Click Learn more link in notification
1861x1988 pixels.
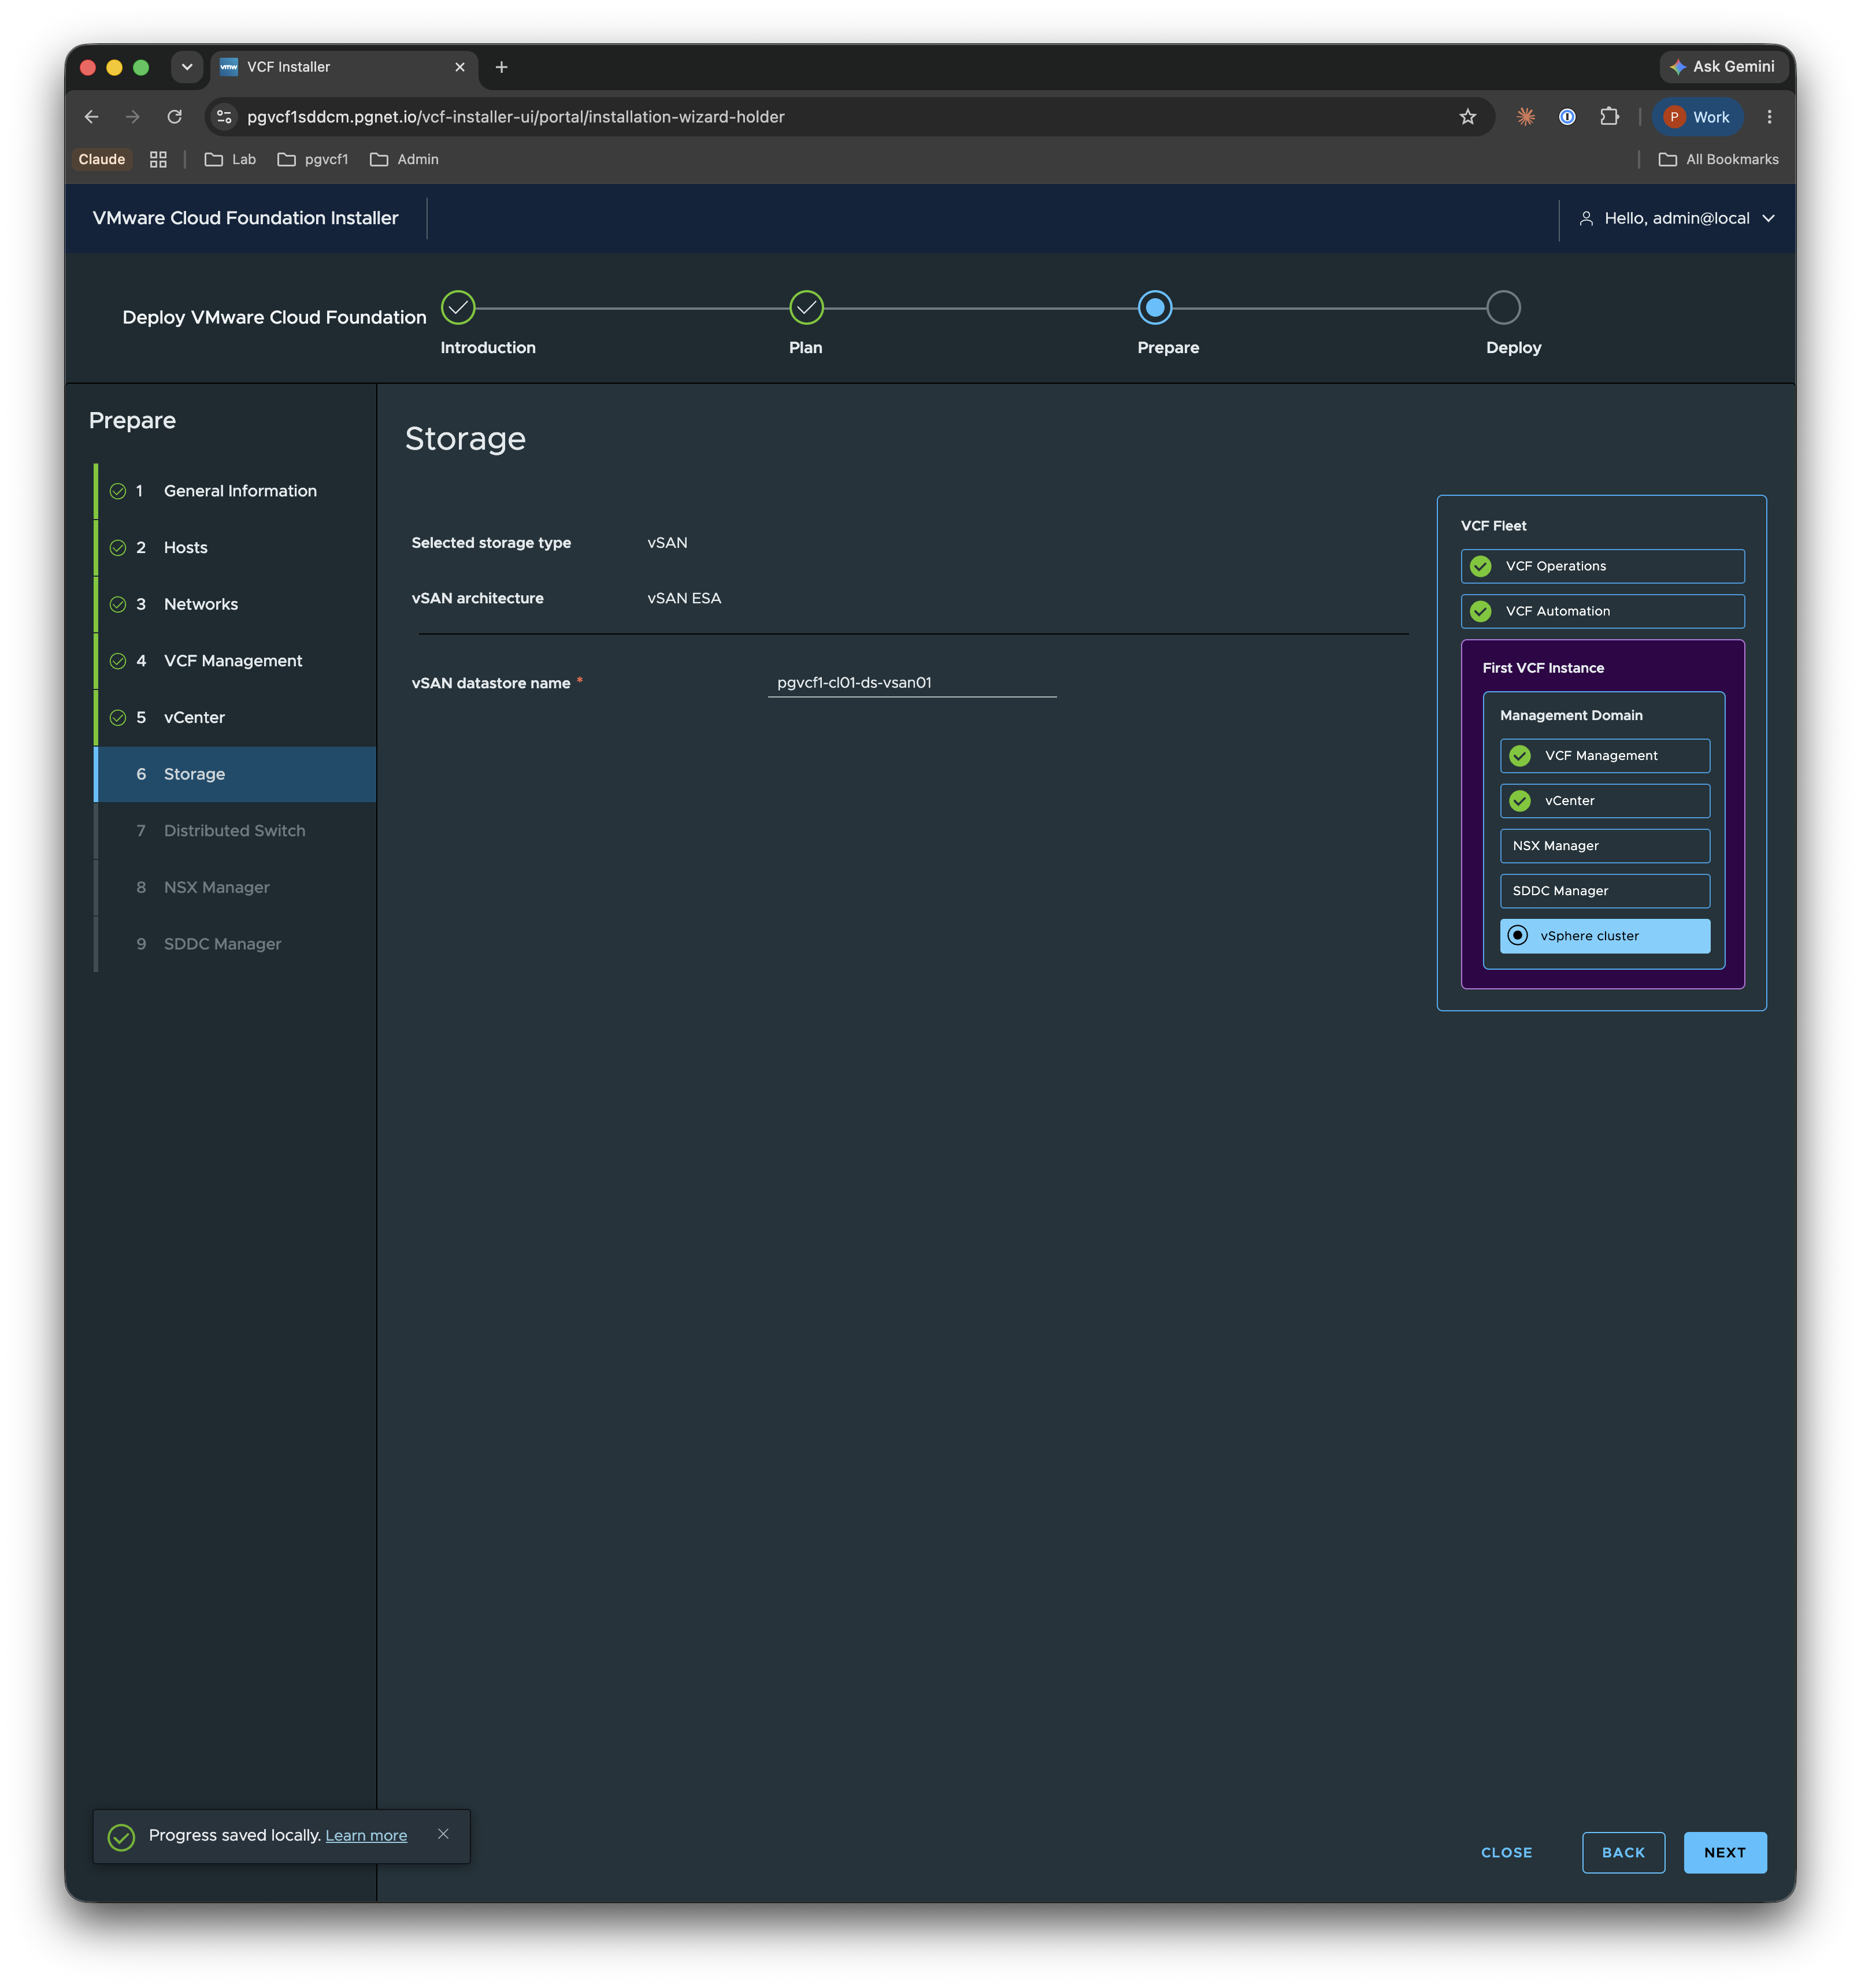click(366, 1836)
